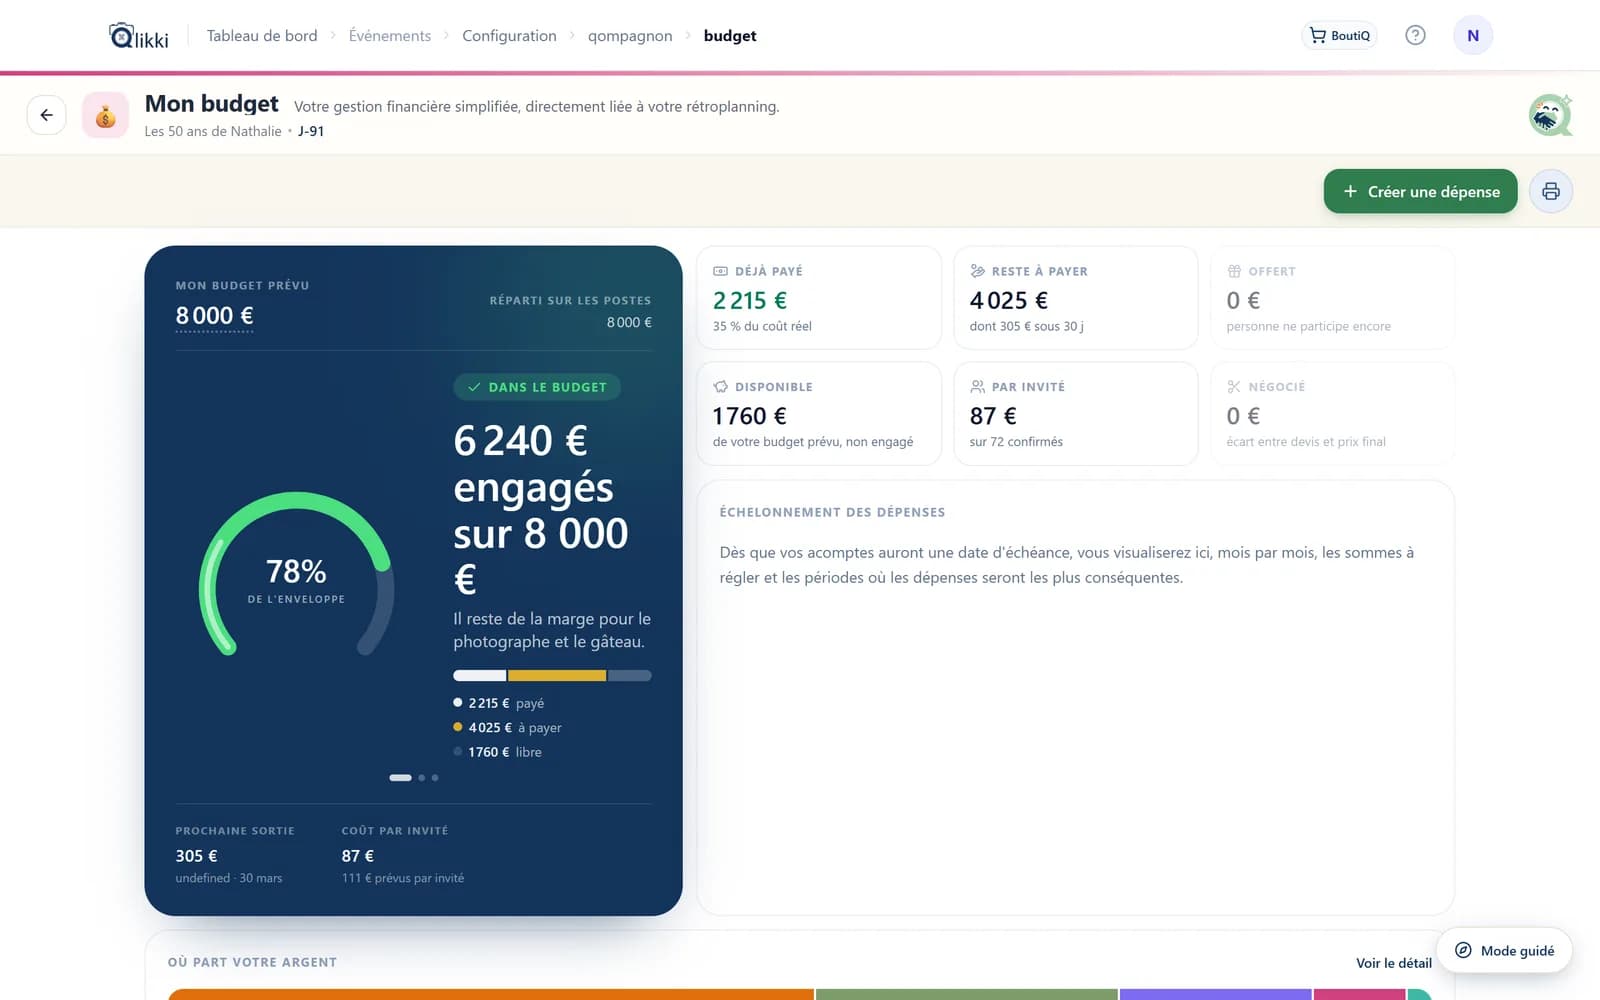Select the third carousel dot
1600x1000 pixels.
pyautogui.click(x=435, y=777)
